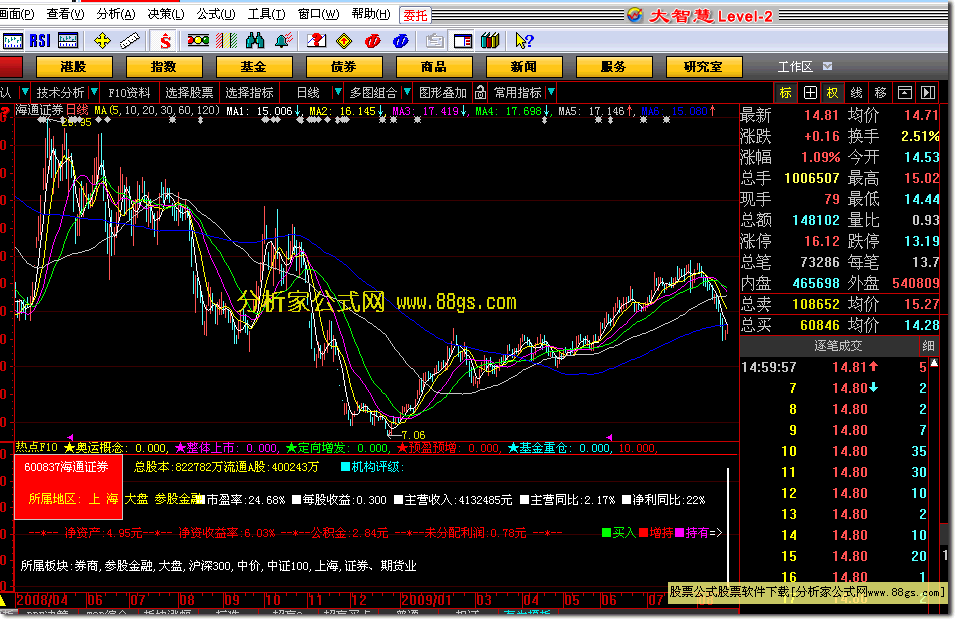Click the red 600837海通证券 info box
Screen dimensions: 958x621
68,487
